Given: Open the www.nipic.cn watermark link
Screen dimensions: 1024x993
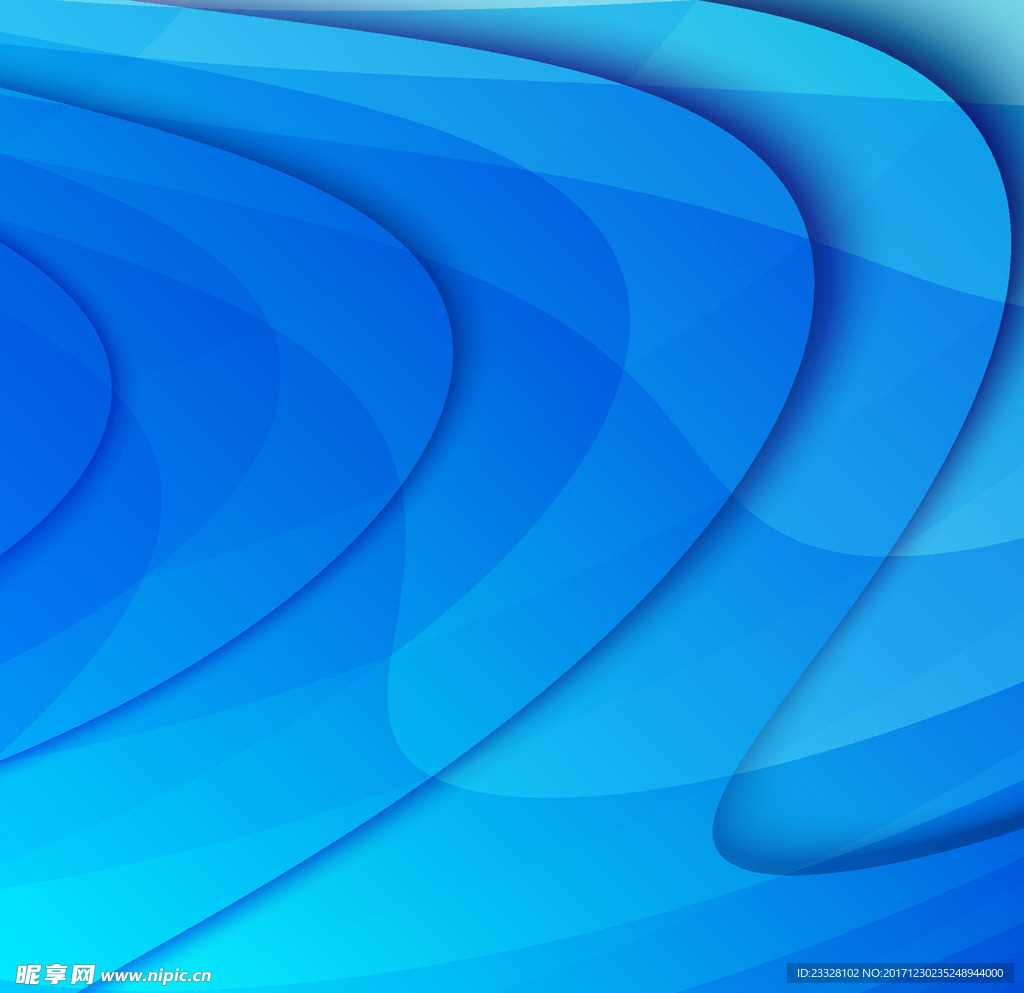Looking at the screenshot, I should 156,976.
